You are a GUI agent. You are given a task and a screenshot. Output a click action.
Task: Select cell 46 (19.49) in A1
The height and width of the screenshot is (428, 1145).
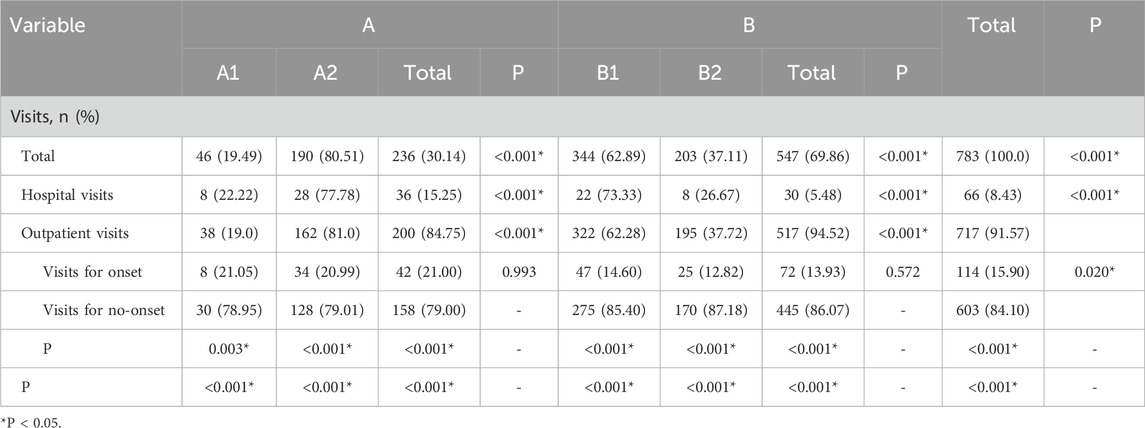point(229,156)
